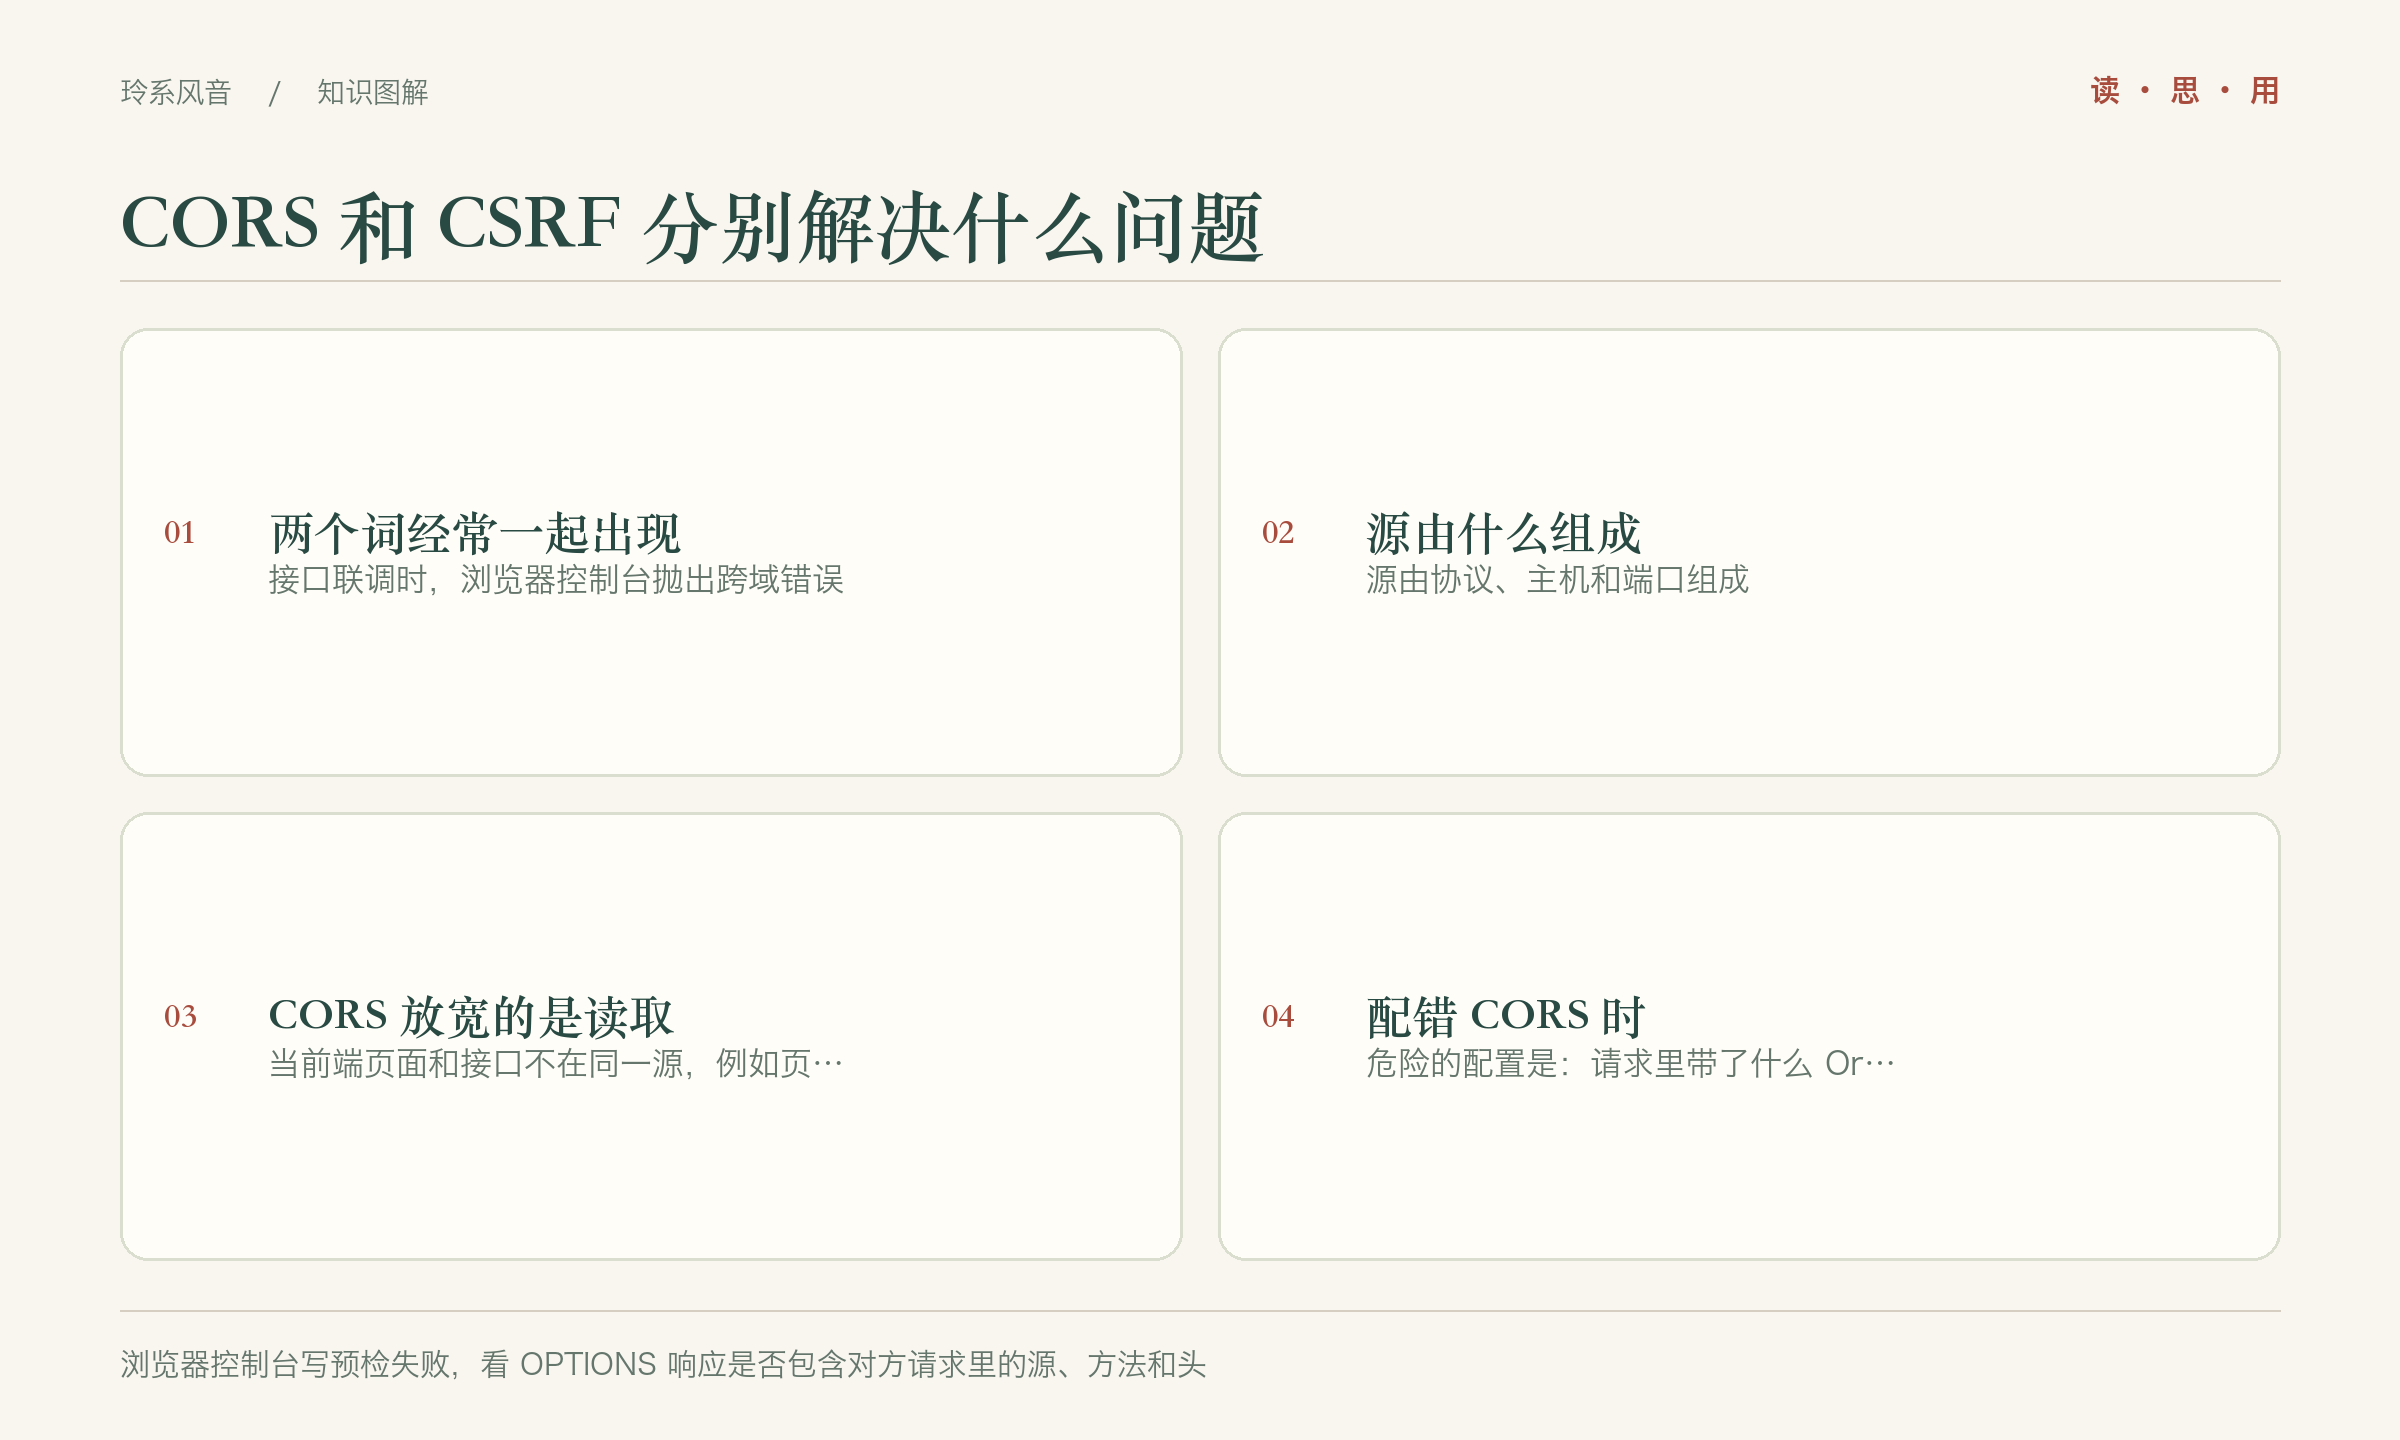Click the 读・思・用 label at top right
Screen dimensions: 2400x1440
pos(2185,91)
